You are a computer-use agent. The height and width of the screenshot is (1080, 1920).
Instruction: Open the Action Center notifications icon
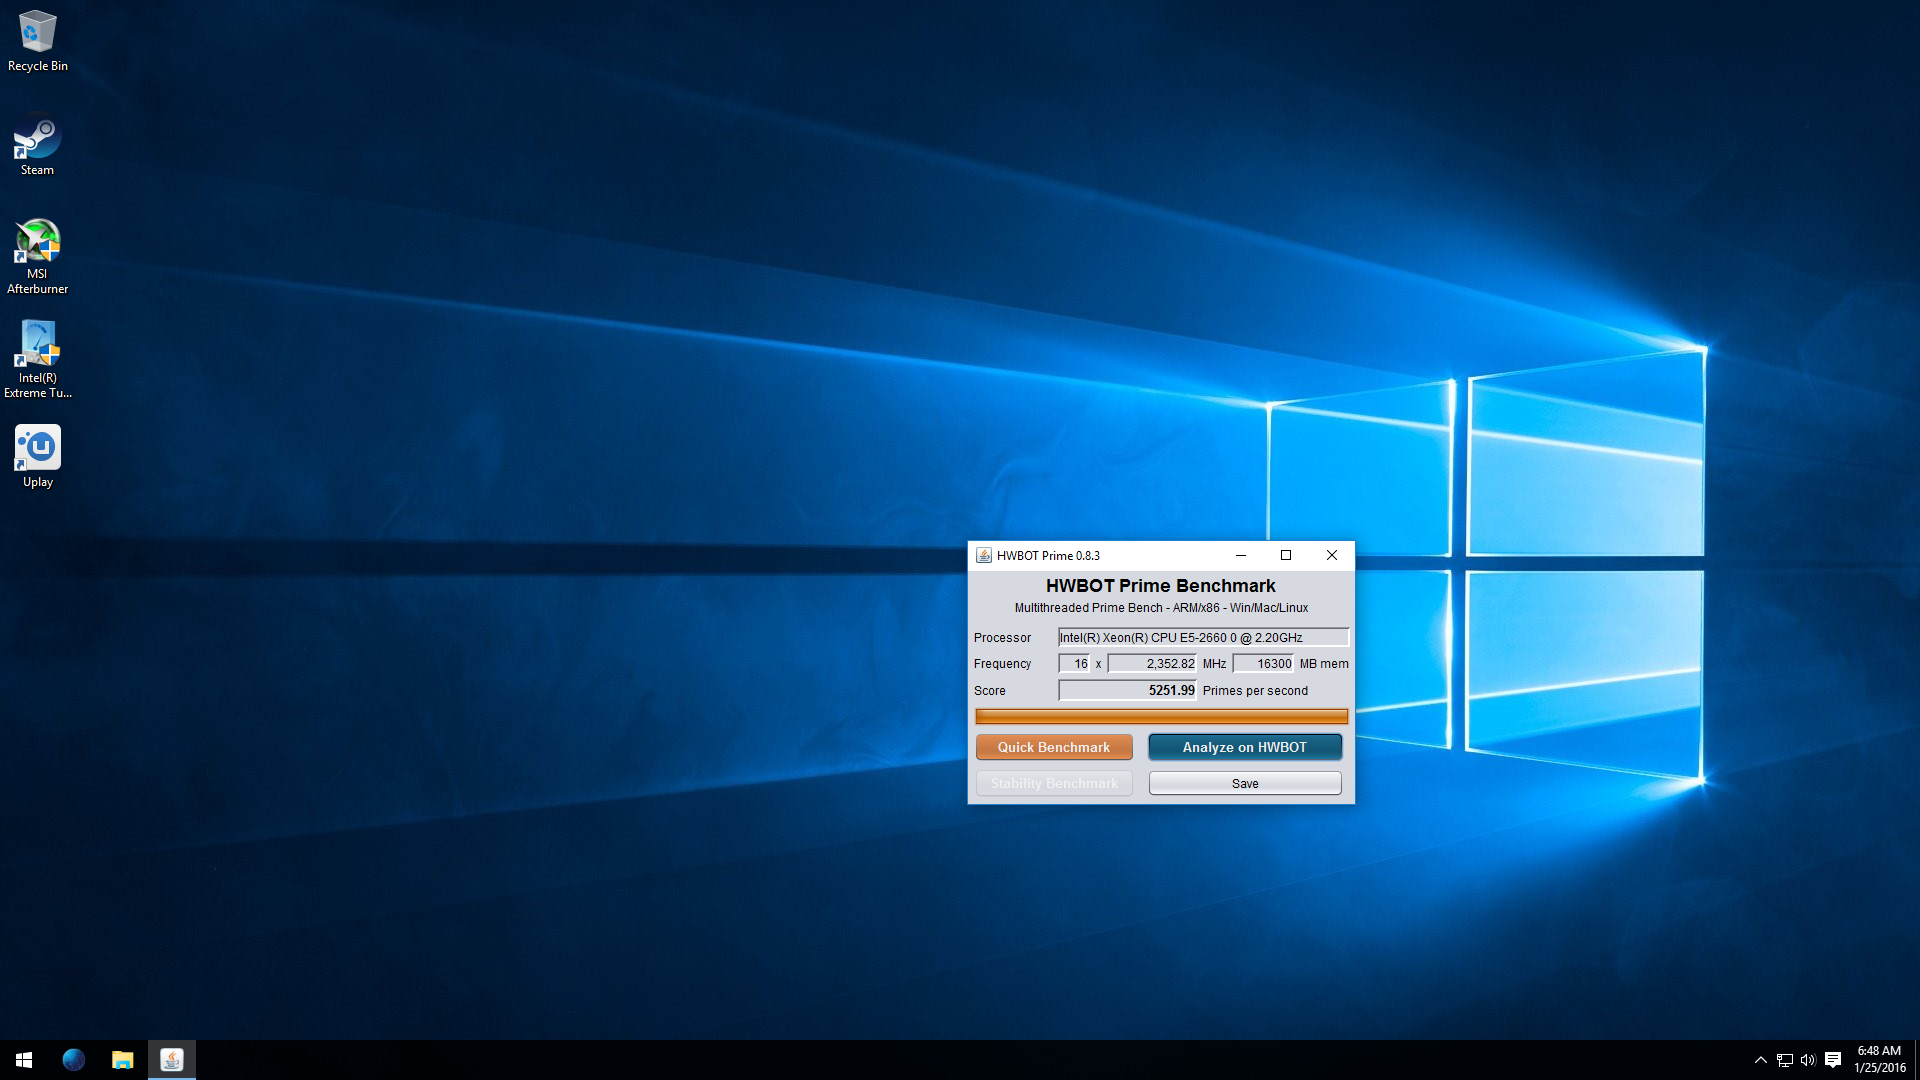click(x=1833, y=1060)
